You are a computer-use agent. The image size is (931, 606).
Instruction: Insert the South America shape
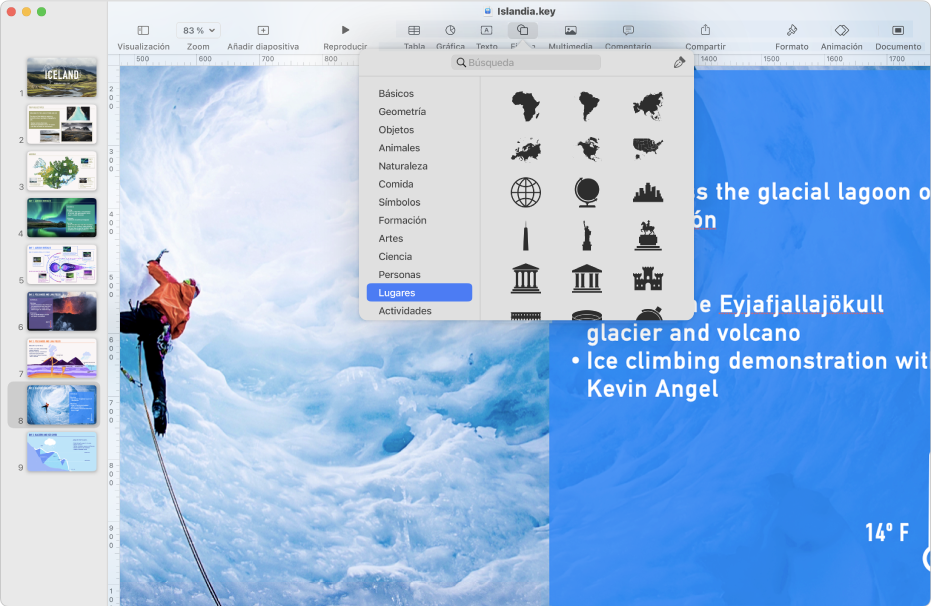click(x=588, y=106)
